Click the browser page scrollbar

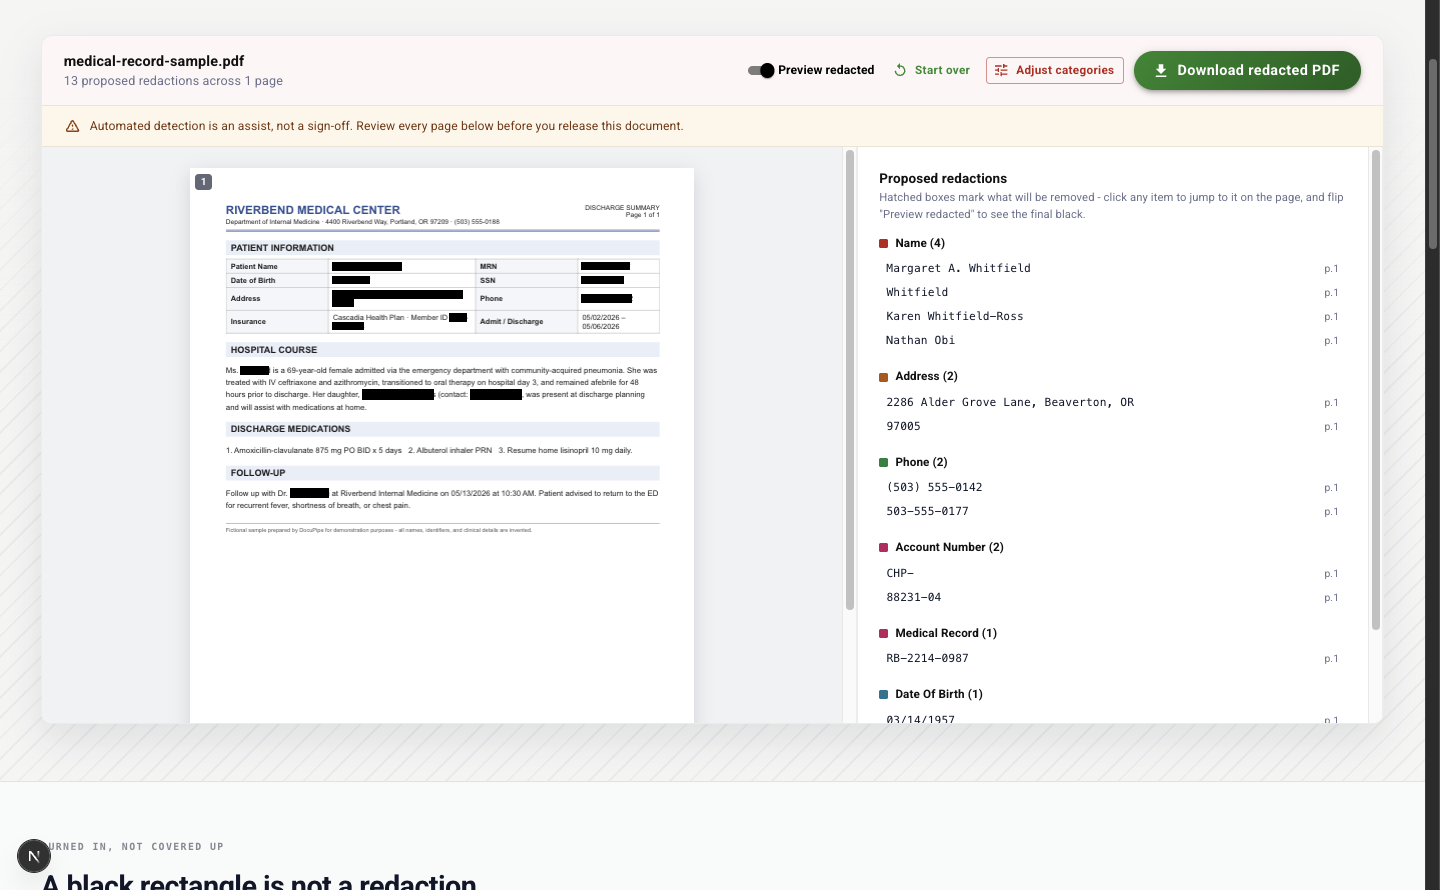tap(1432, 155)
